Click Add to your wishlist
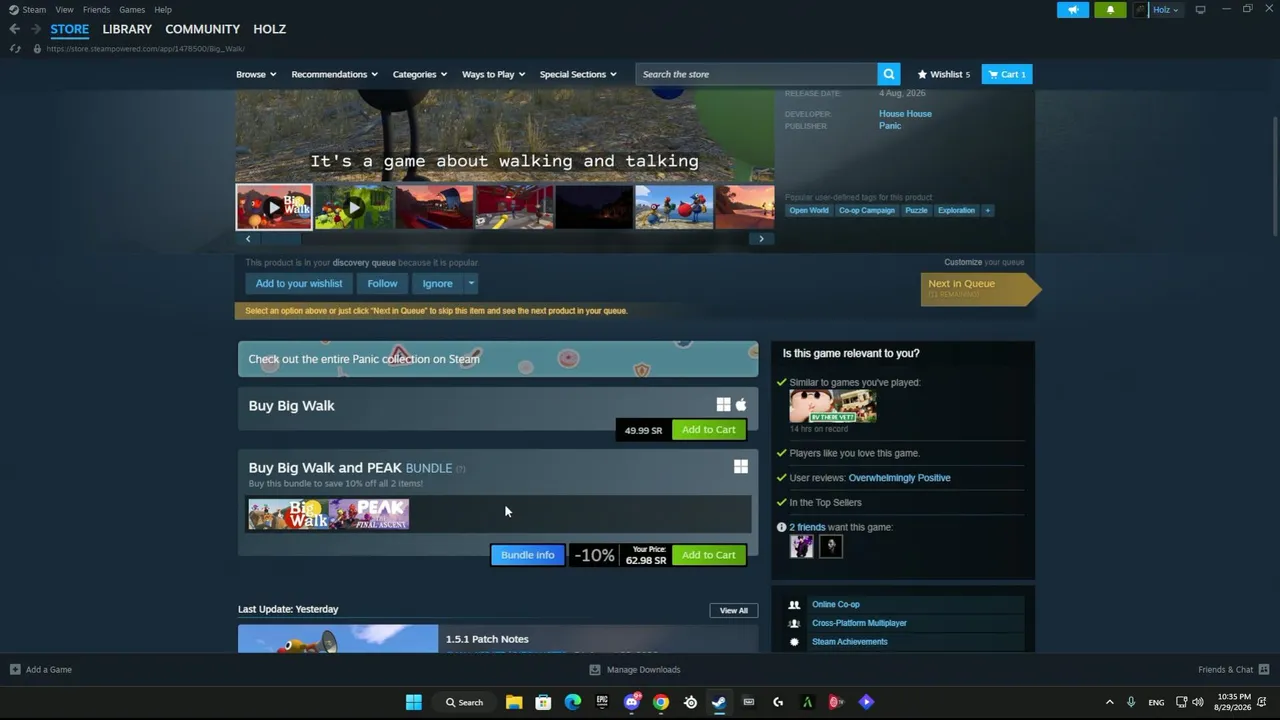 [299, 284]
